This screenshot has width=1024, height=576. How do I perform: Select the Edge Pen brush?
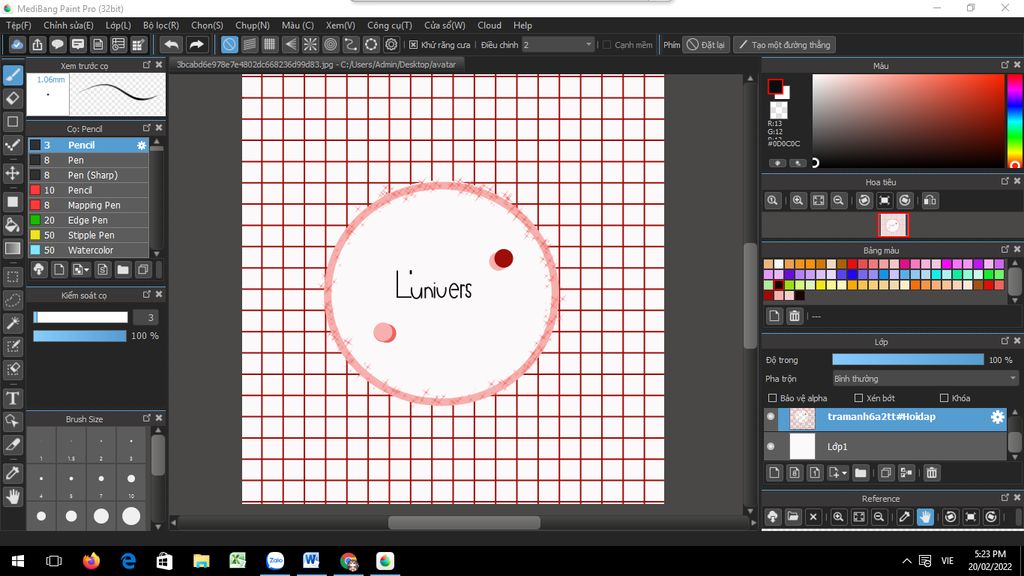89,220
